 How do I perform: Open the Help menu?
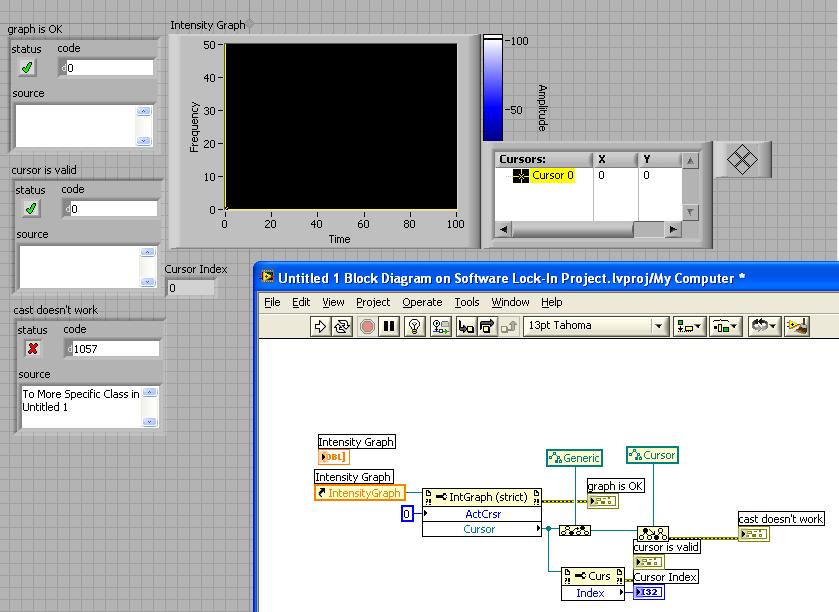pyautogui.click(x=551, y=302)
